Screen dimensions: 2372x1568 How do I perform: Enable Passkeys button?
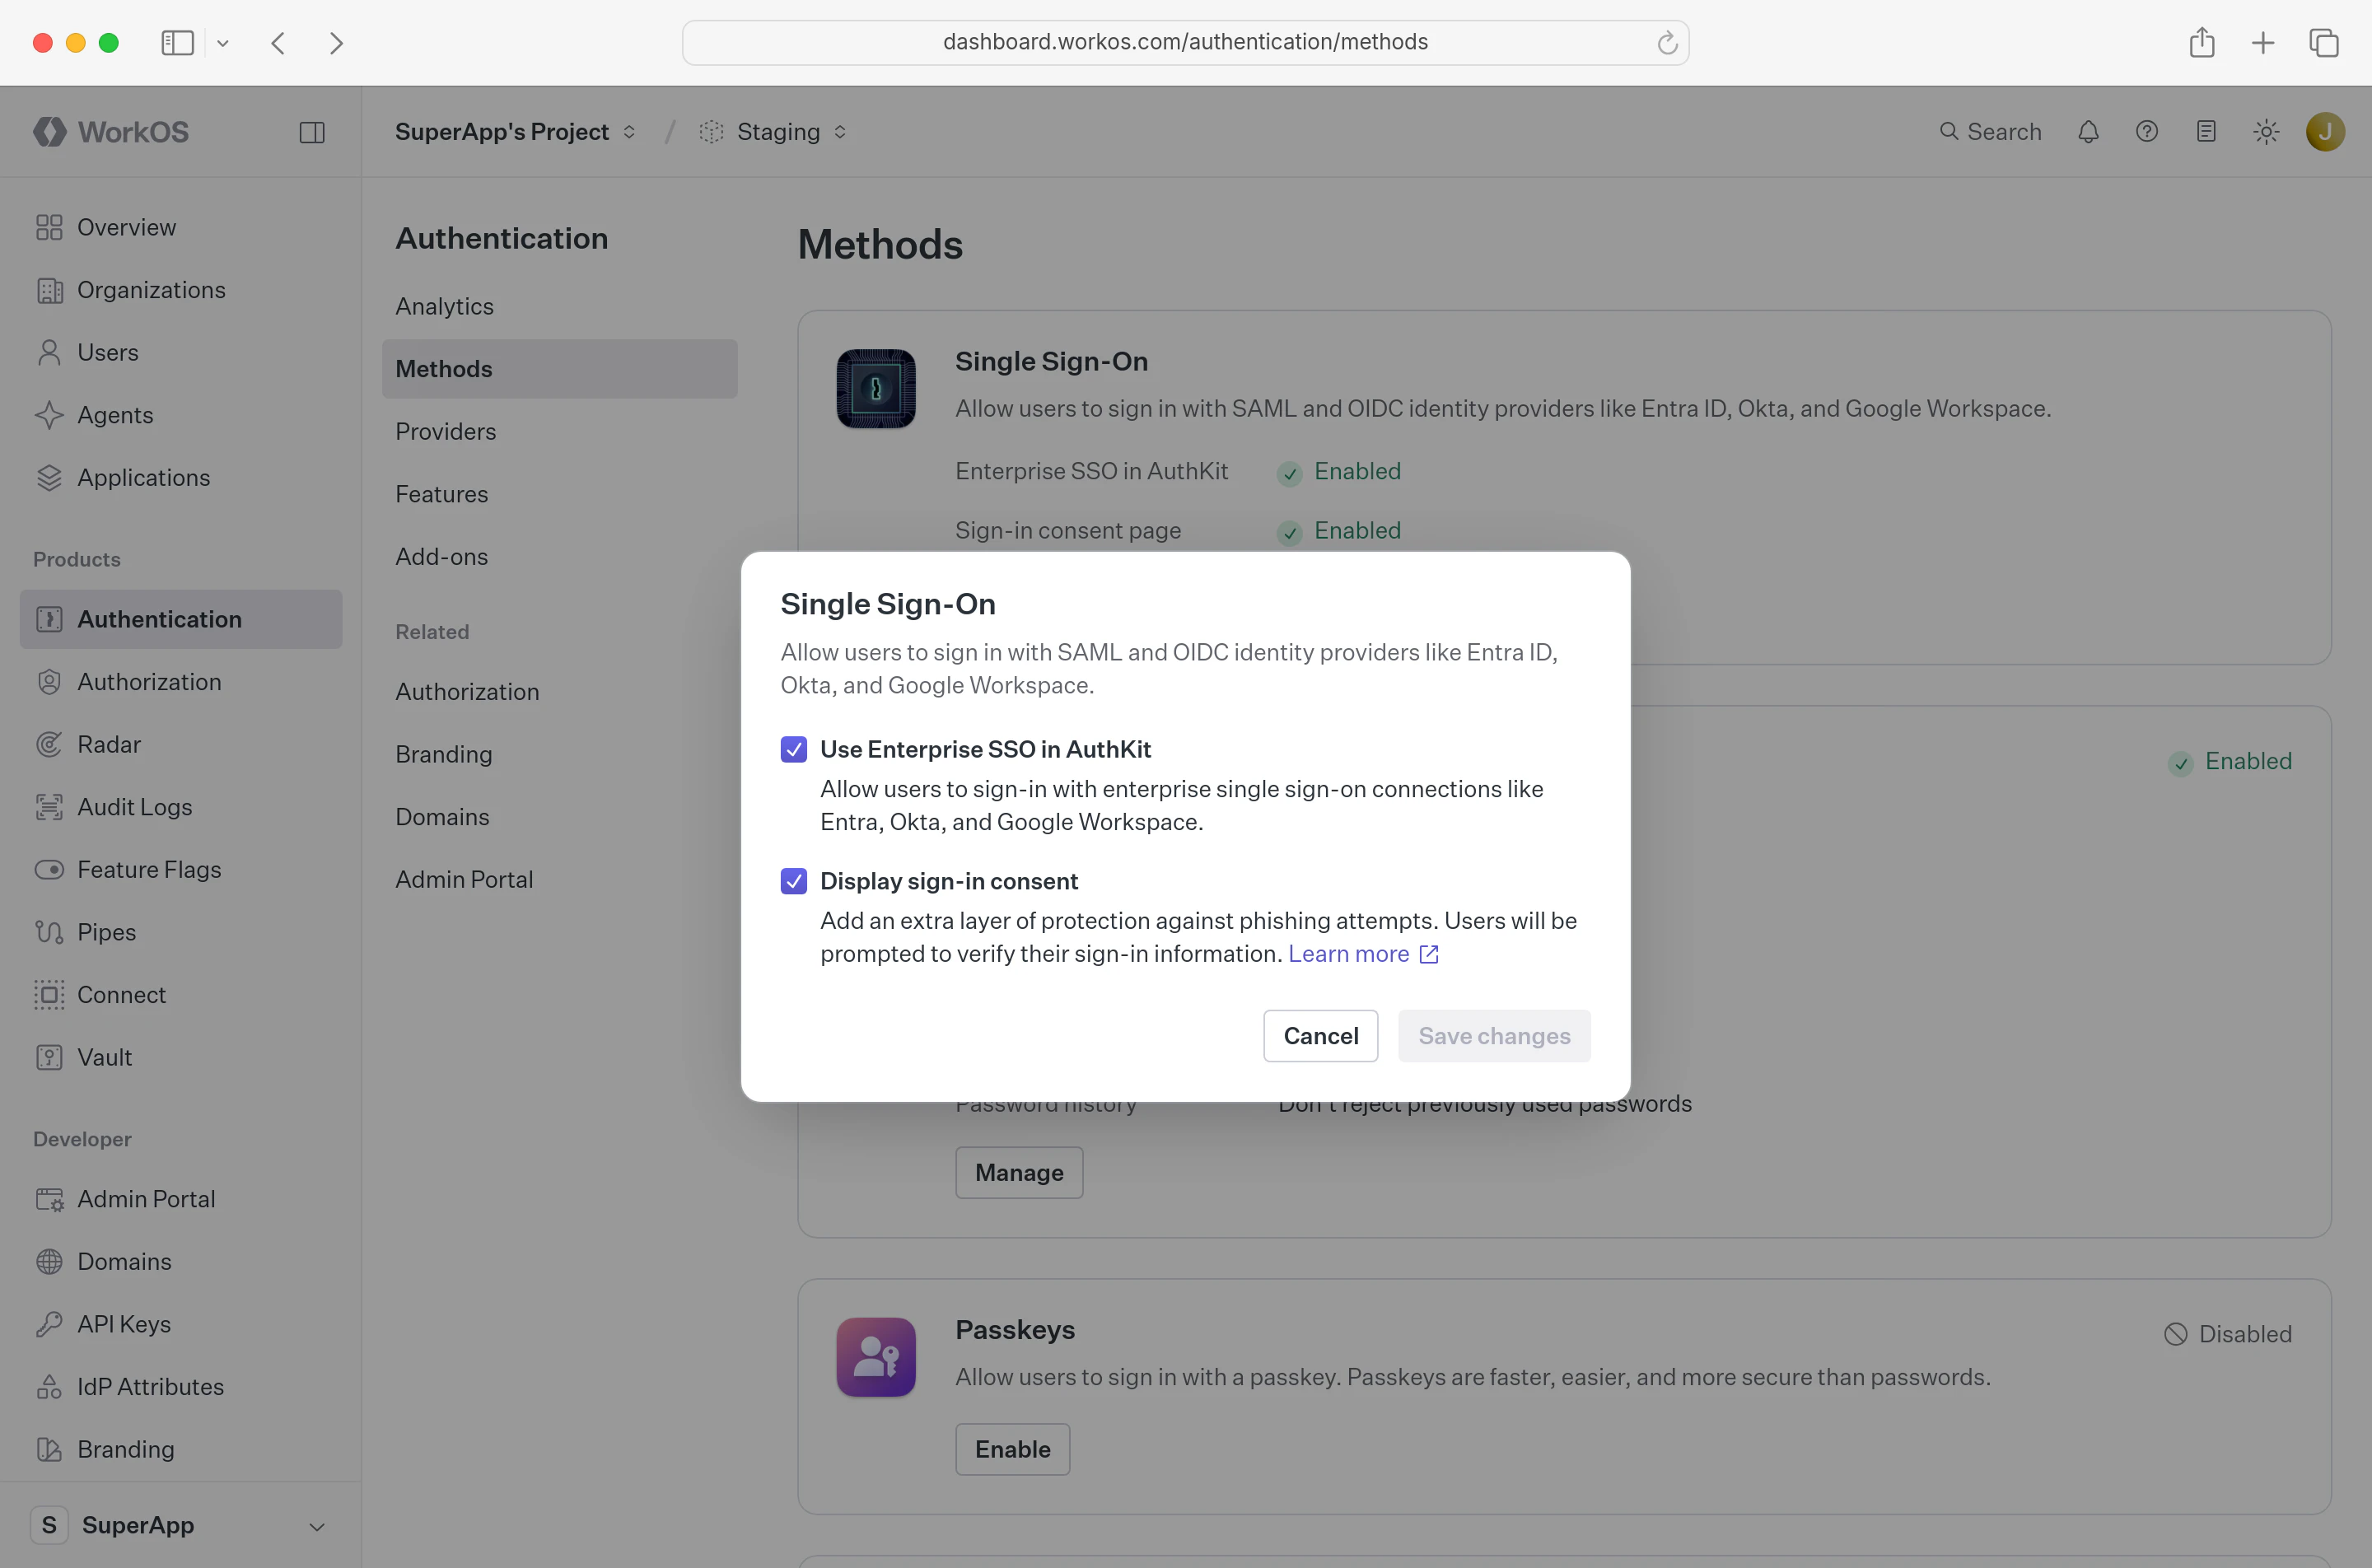[1012, 1449]
